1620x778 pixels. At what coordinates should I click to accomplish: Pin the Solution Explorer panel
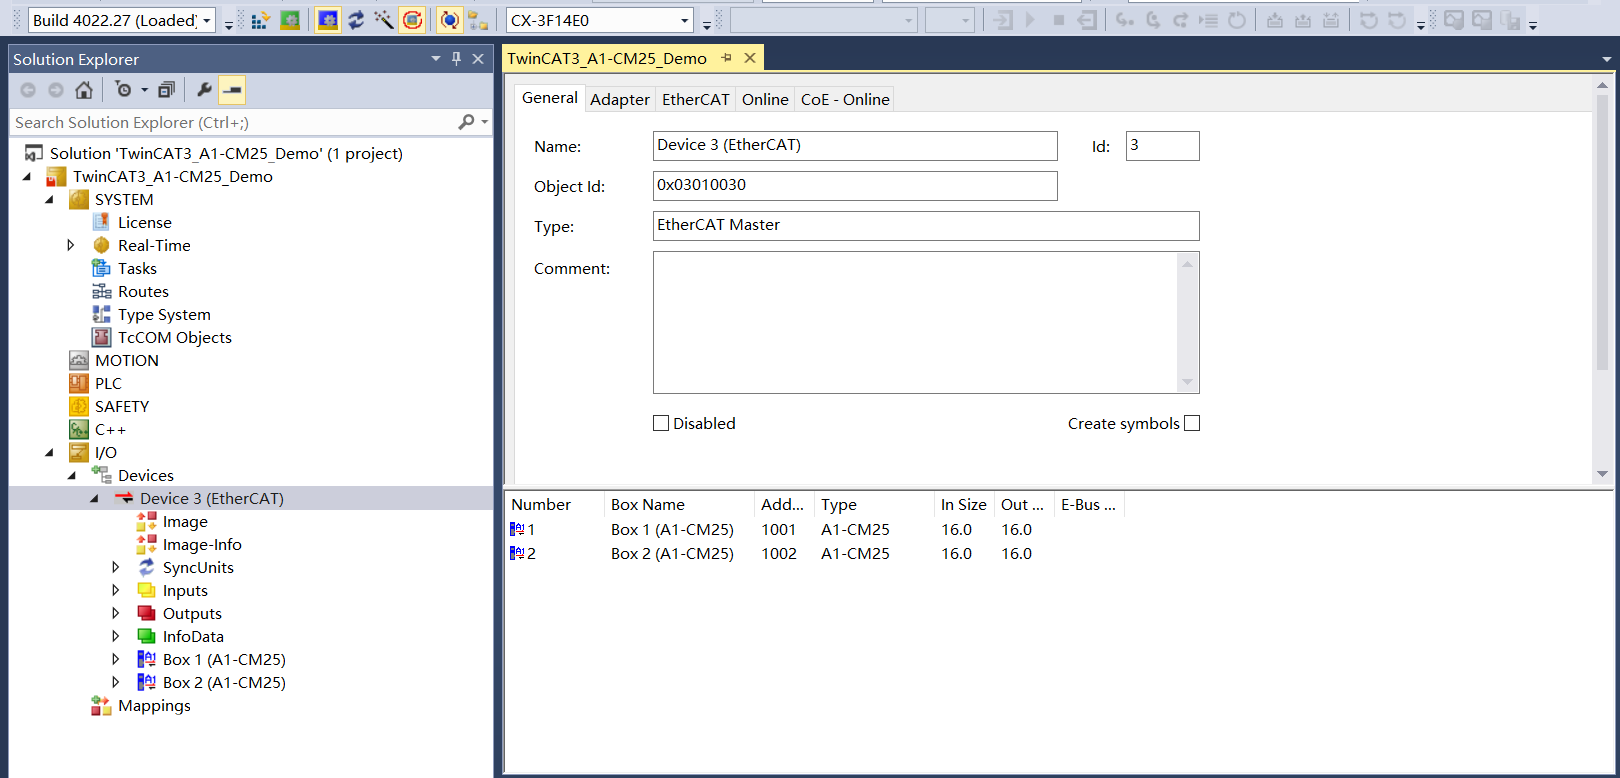456,59
